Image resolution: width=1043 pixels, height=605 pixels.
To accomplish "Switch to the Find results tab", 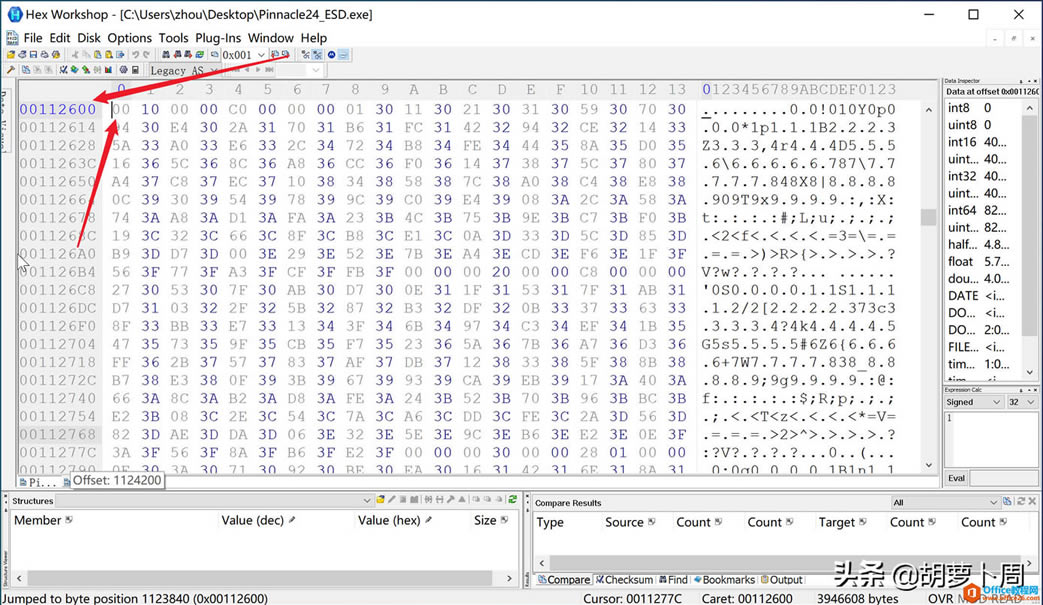I will pyautogui.click(x=674, y=580).
